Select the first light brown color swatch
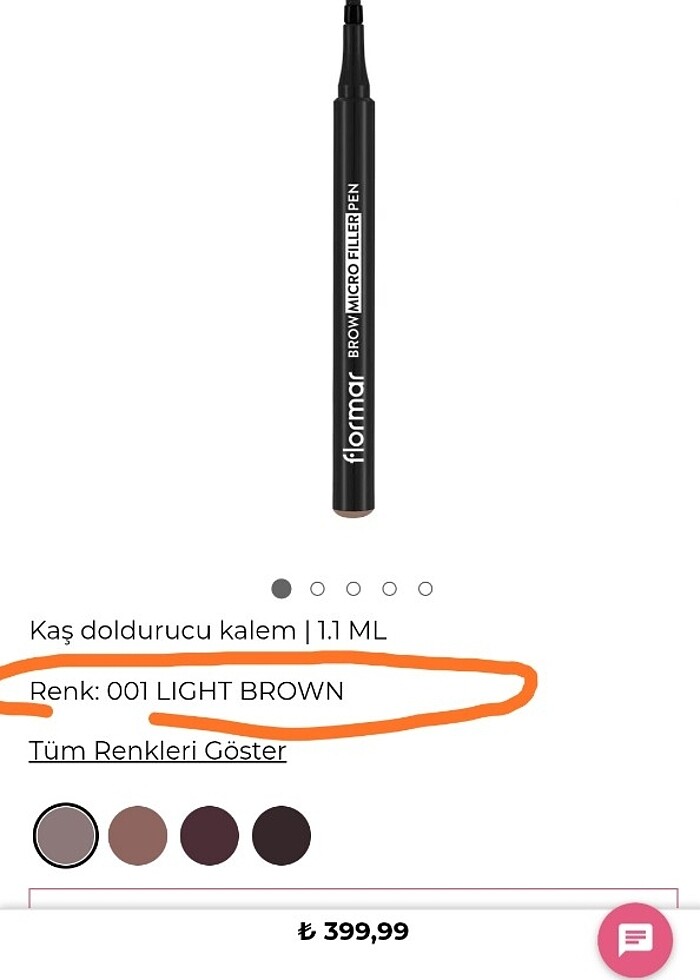This screenshot has height=980, width=700. tap(66, 835)
